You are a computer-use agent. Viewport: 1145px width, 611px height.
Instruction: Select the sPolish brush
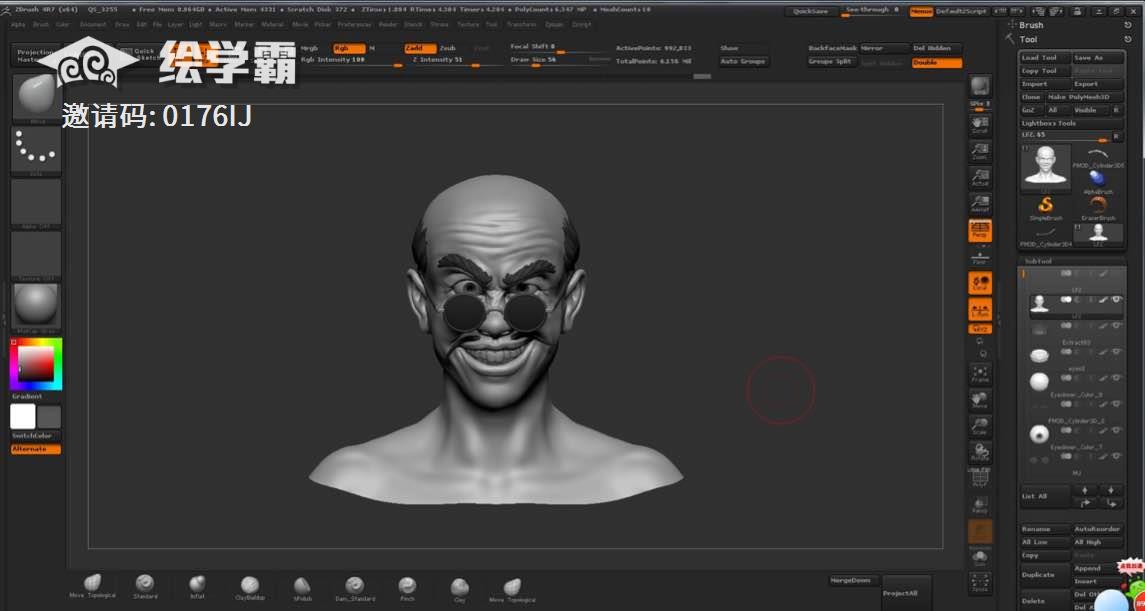pos(302,587)
